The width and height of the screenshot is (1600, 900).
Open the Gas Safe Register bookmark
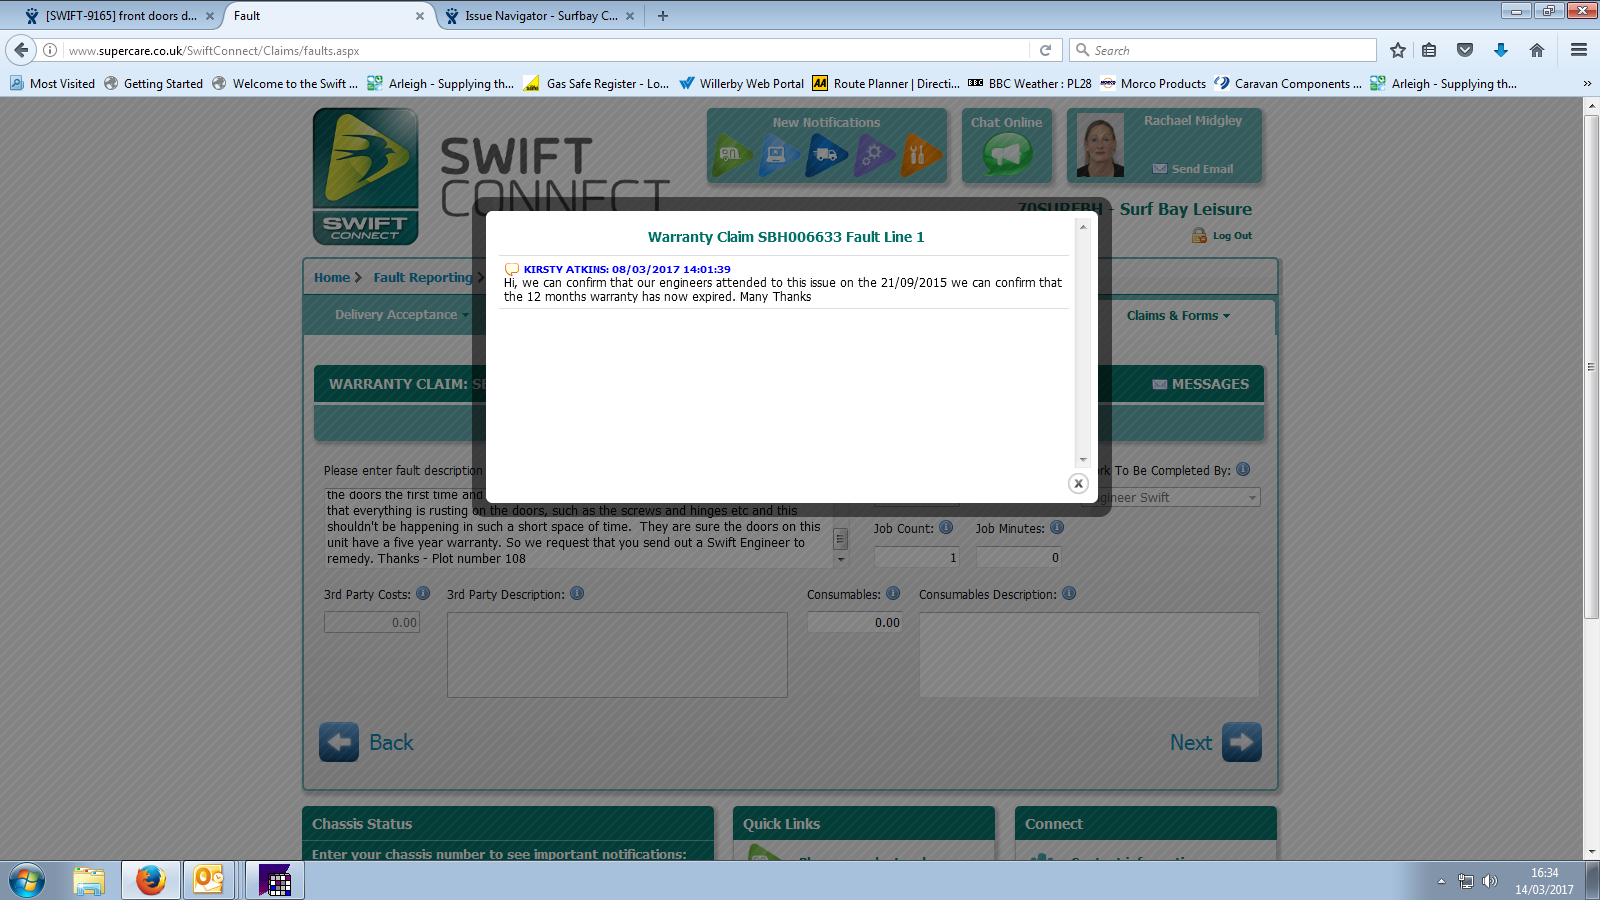tap(596, 84)
